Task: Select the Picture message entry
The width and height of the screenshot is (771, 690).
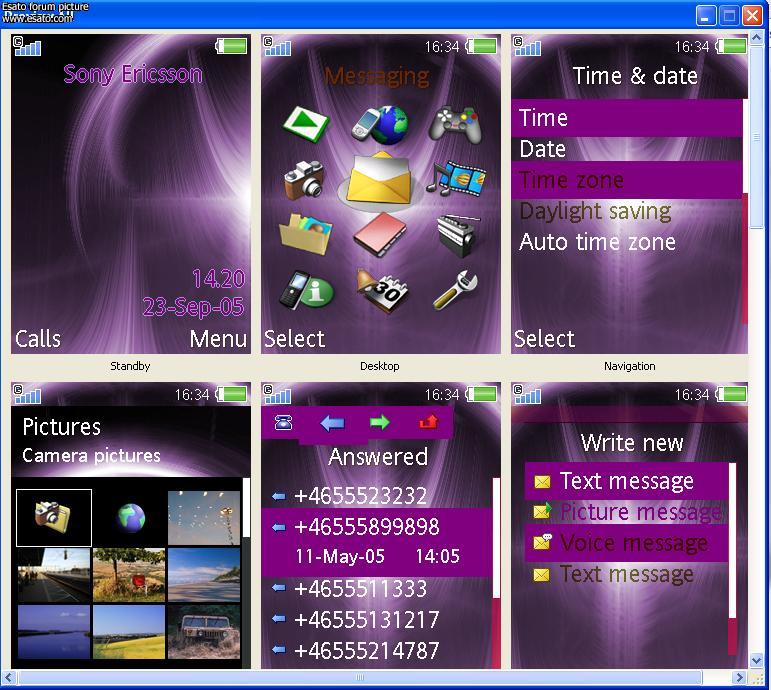Action: [626, 512]
